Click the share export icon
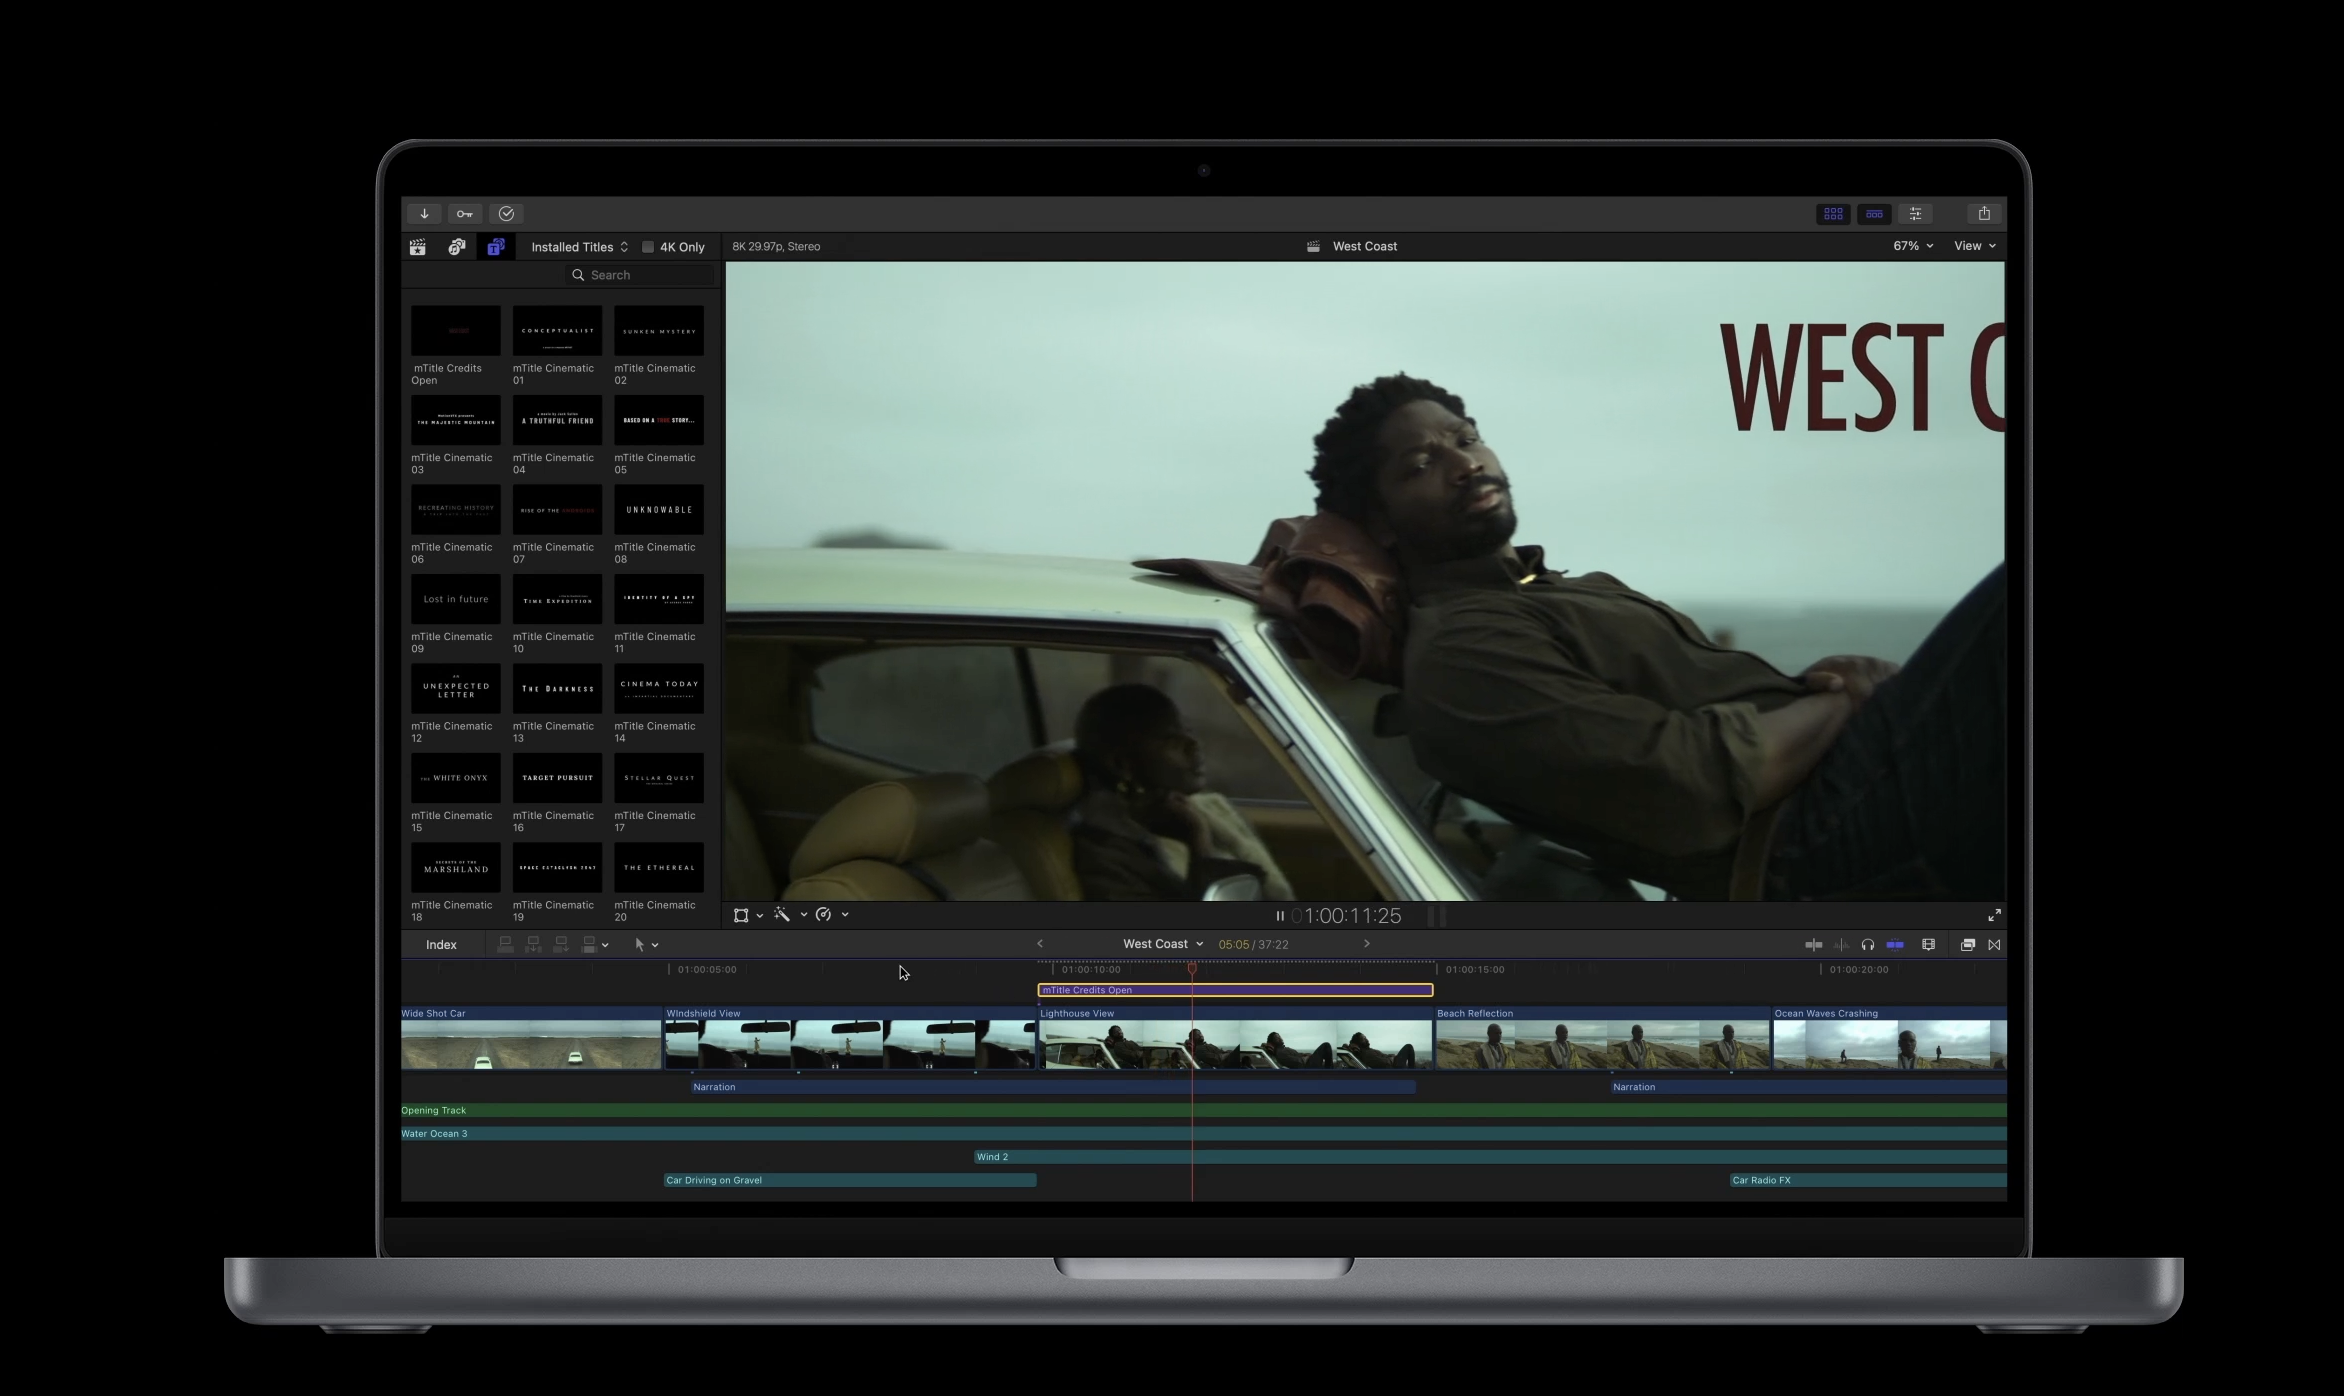This screenshot has width=2344, height=1396. coord(1984,214)
